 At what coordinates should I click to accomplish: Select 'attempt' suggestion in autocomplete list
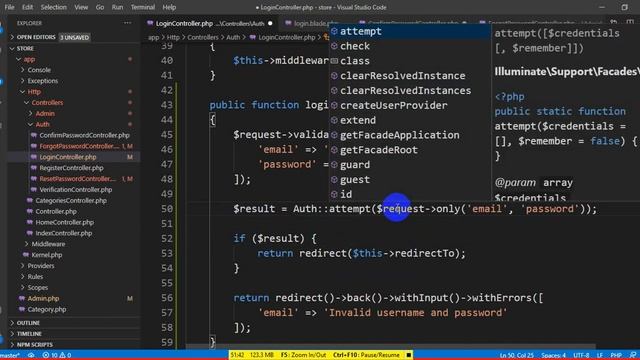click(410, 31)
